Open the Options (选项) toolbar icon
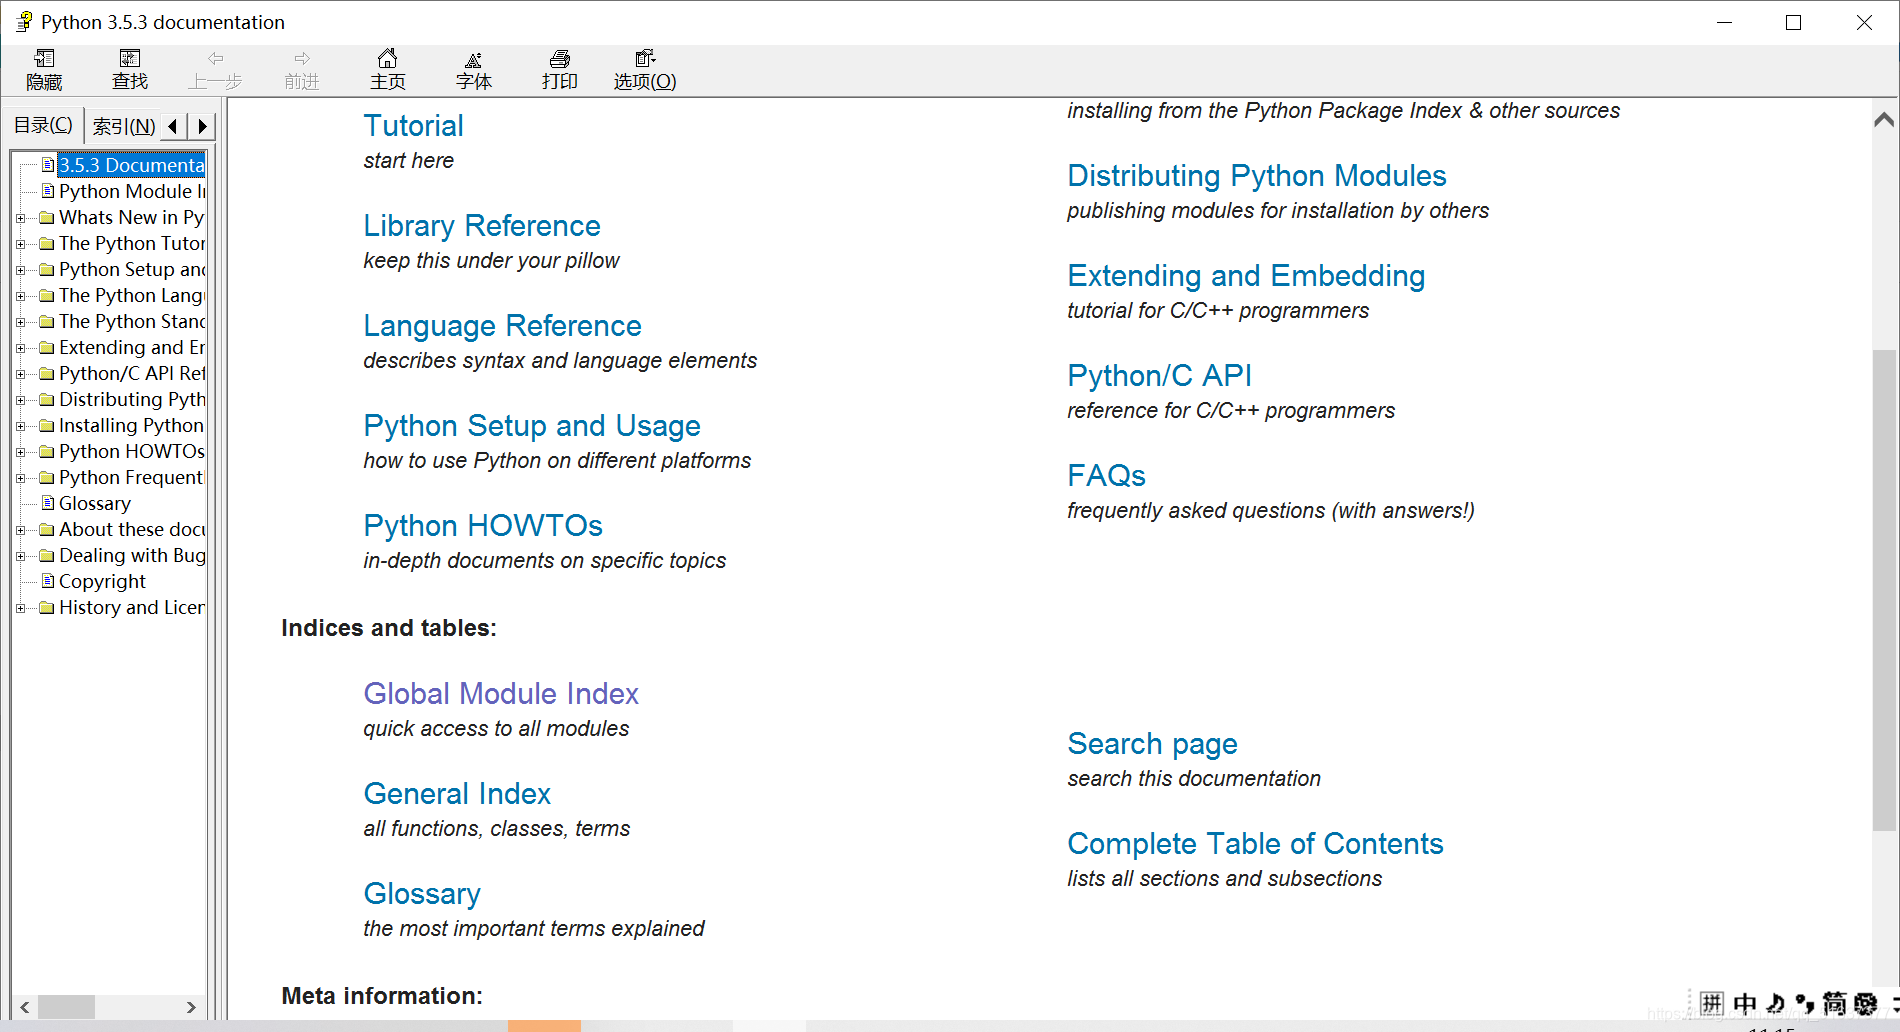 point(645,69)
